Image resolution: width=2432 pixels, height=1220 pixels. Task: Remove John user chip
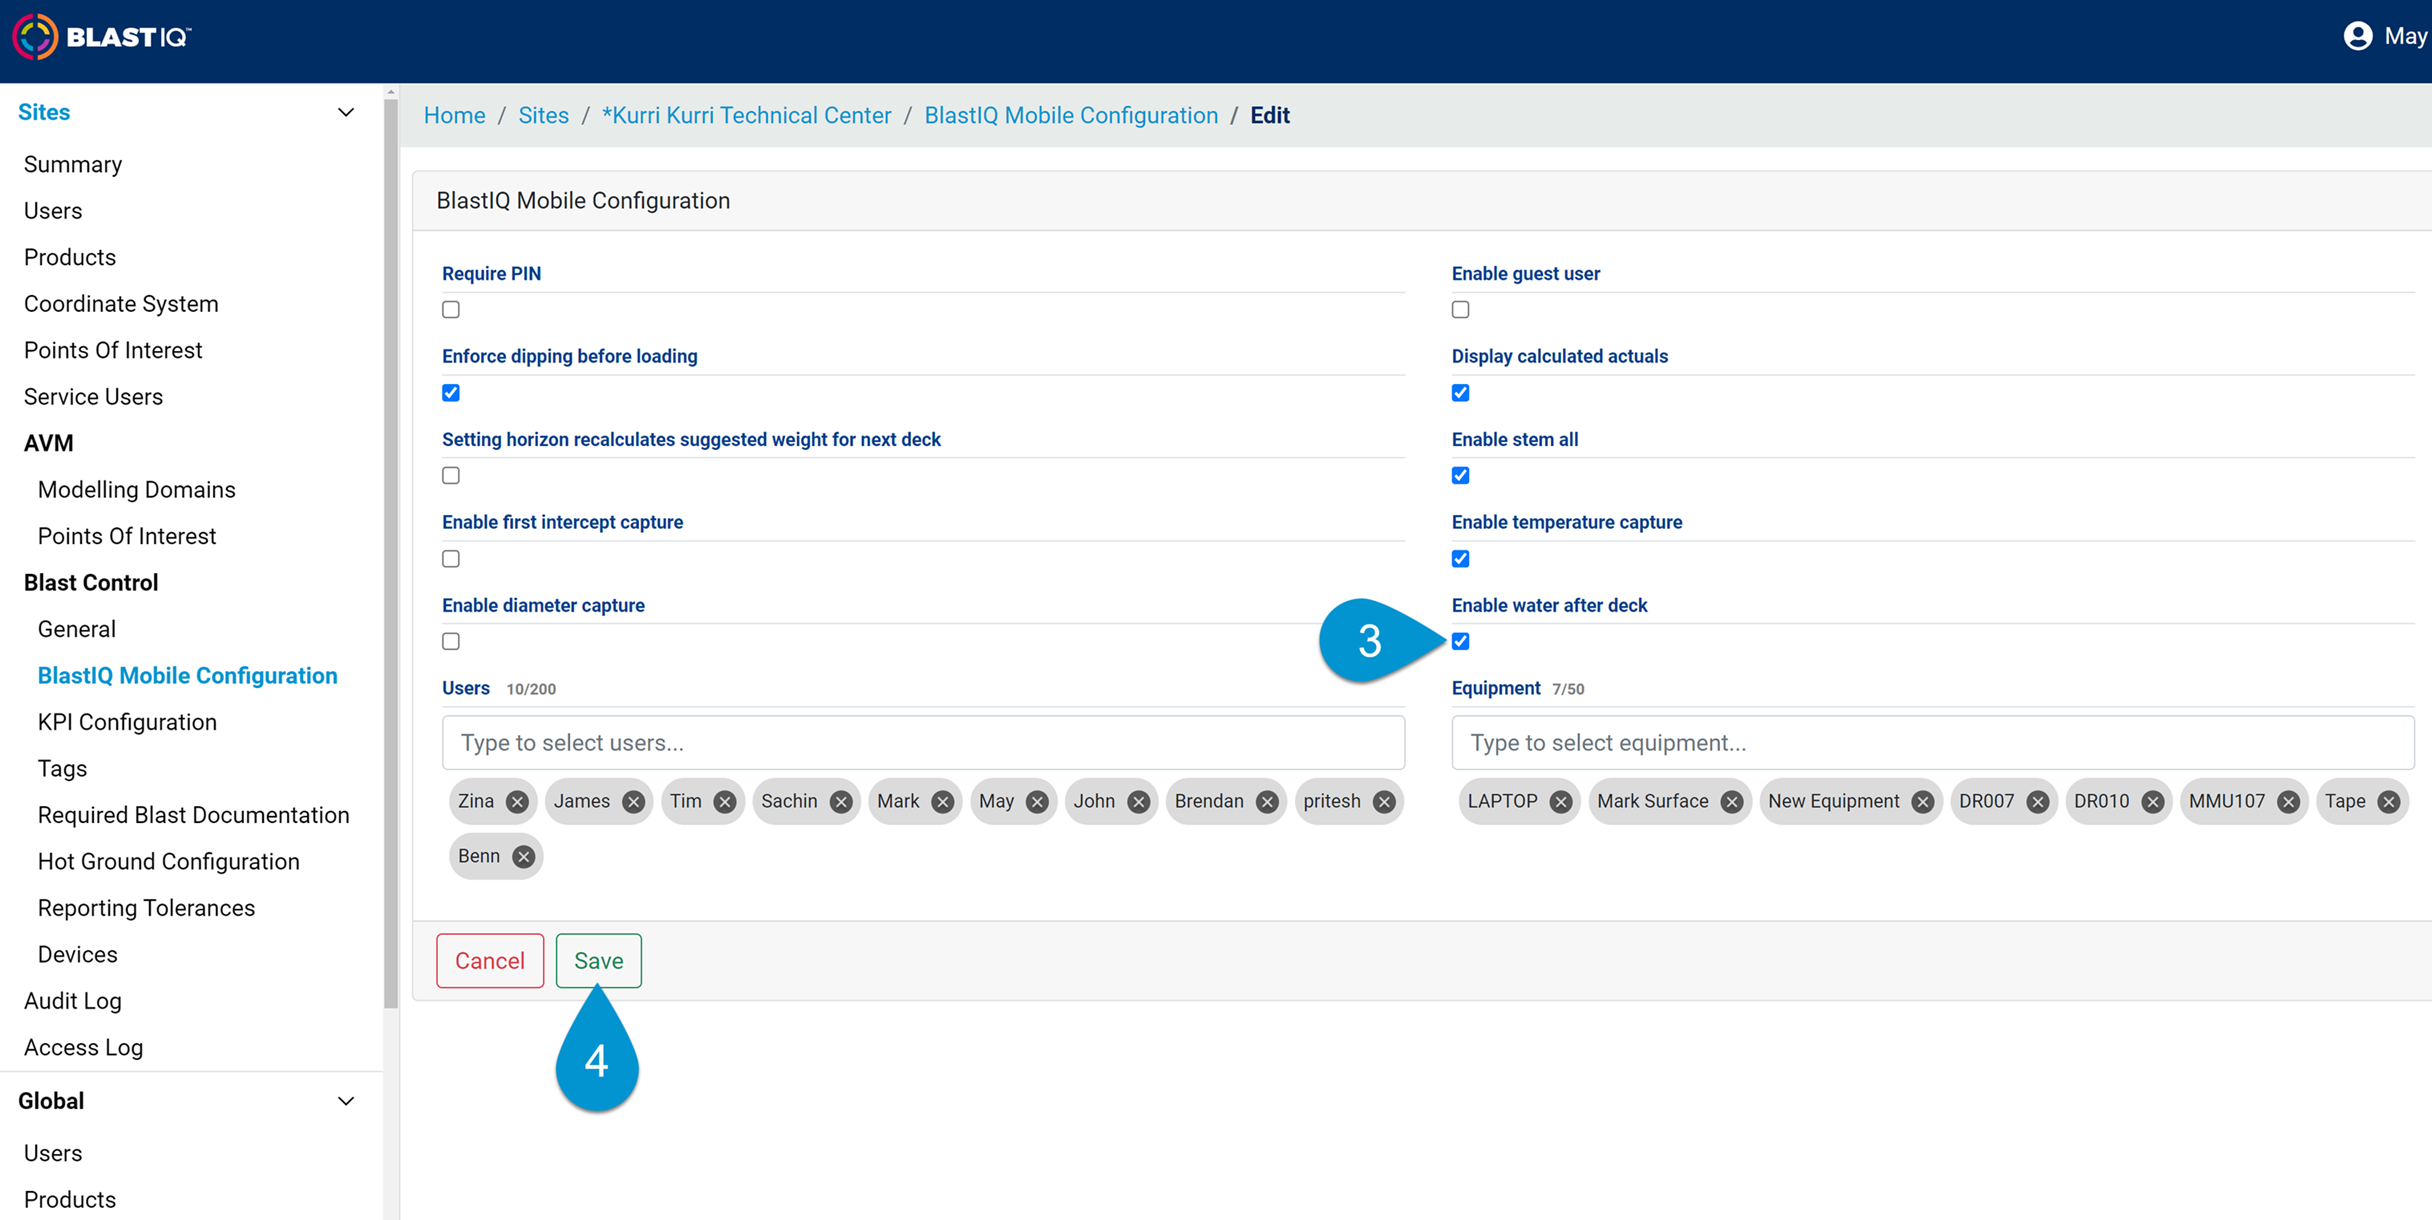coord(1138,802)
